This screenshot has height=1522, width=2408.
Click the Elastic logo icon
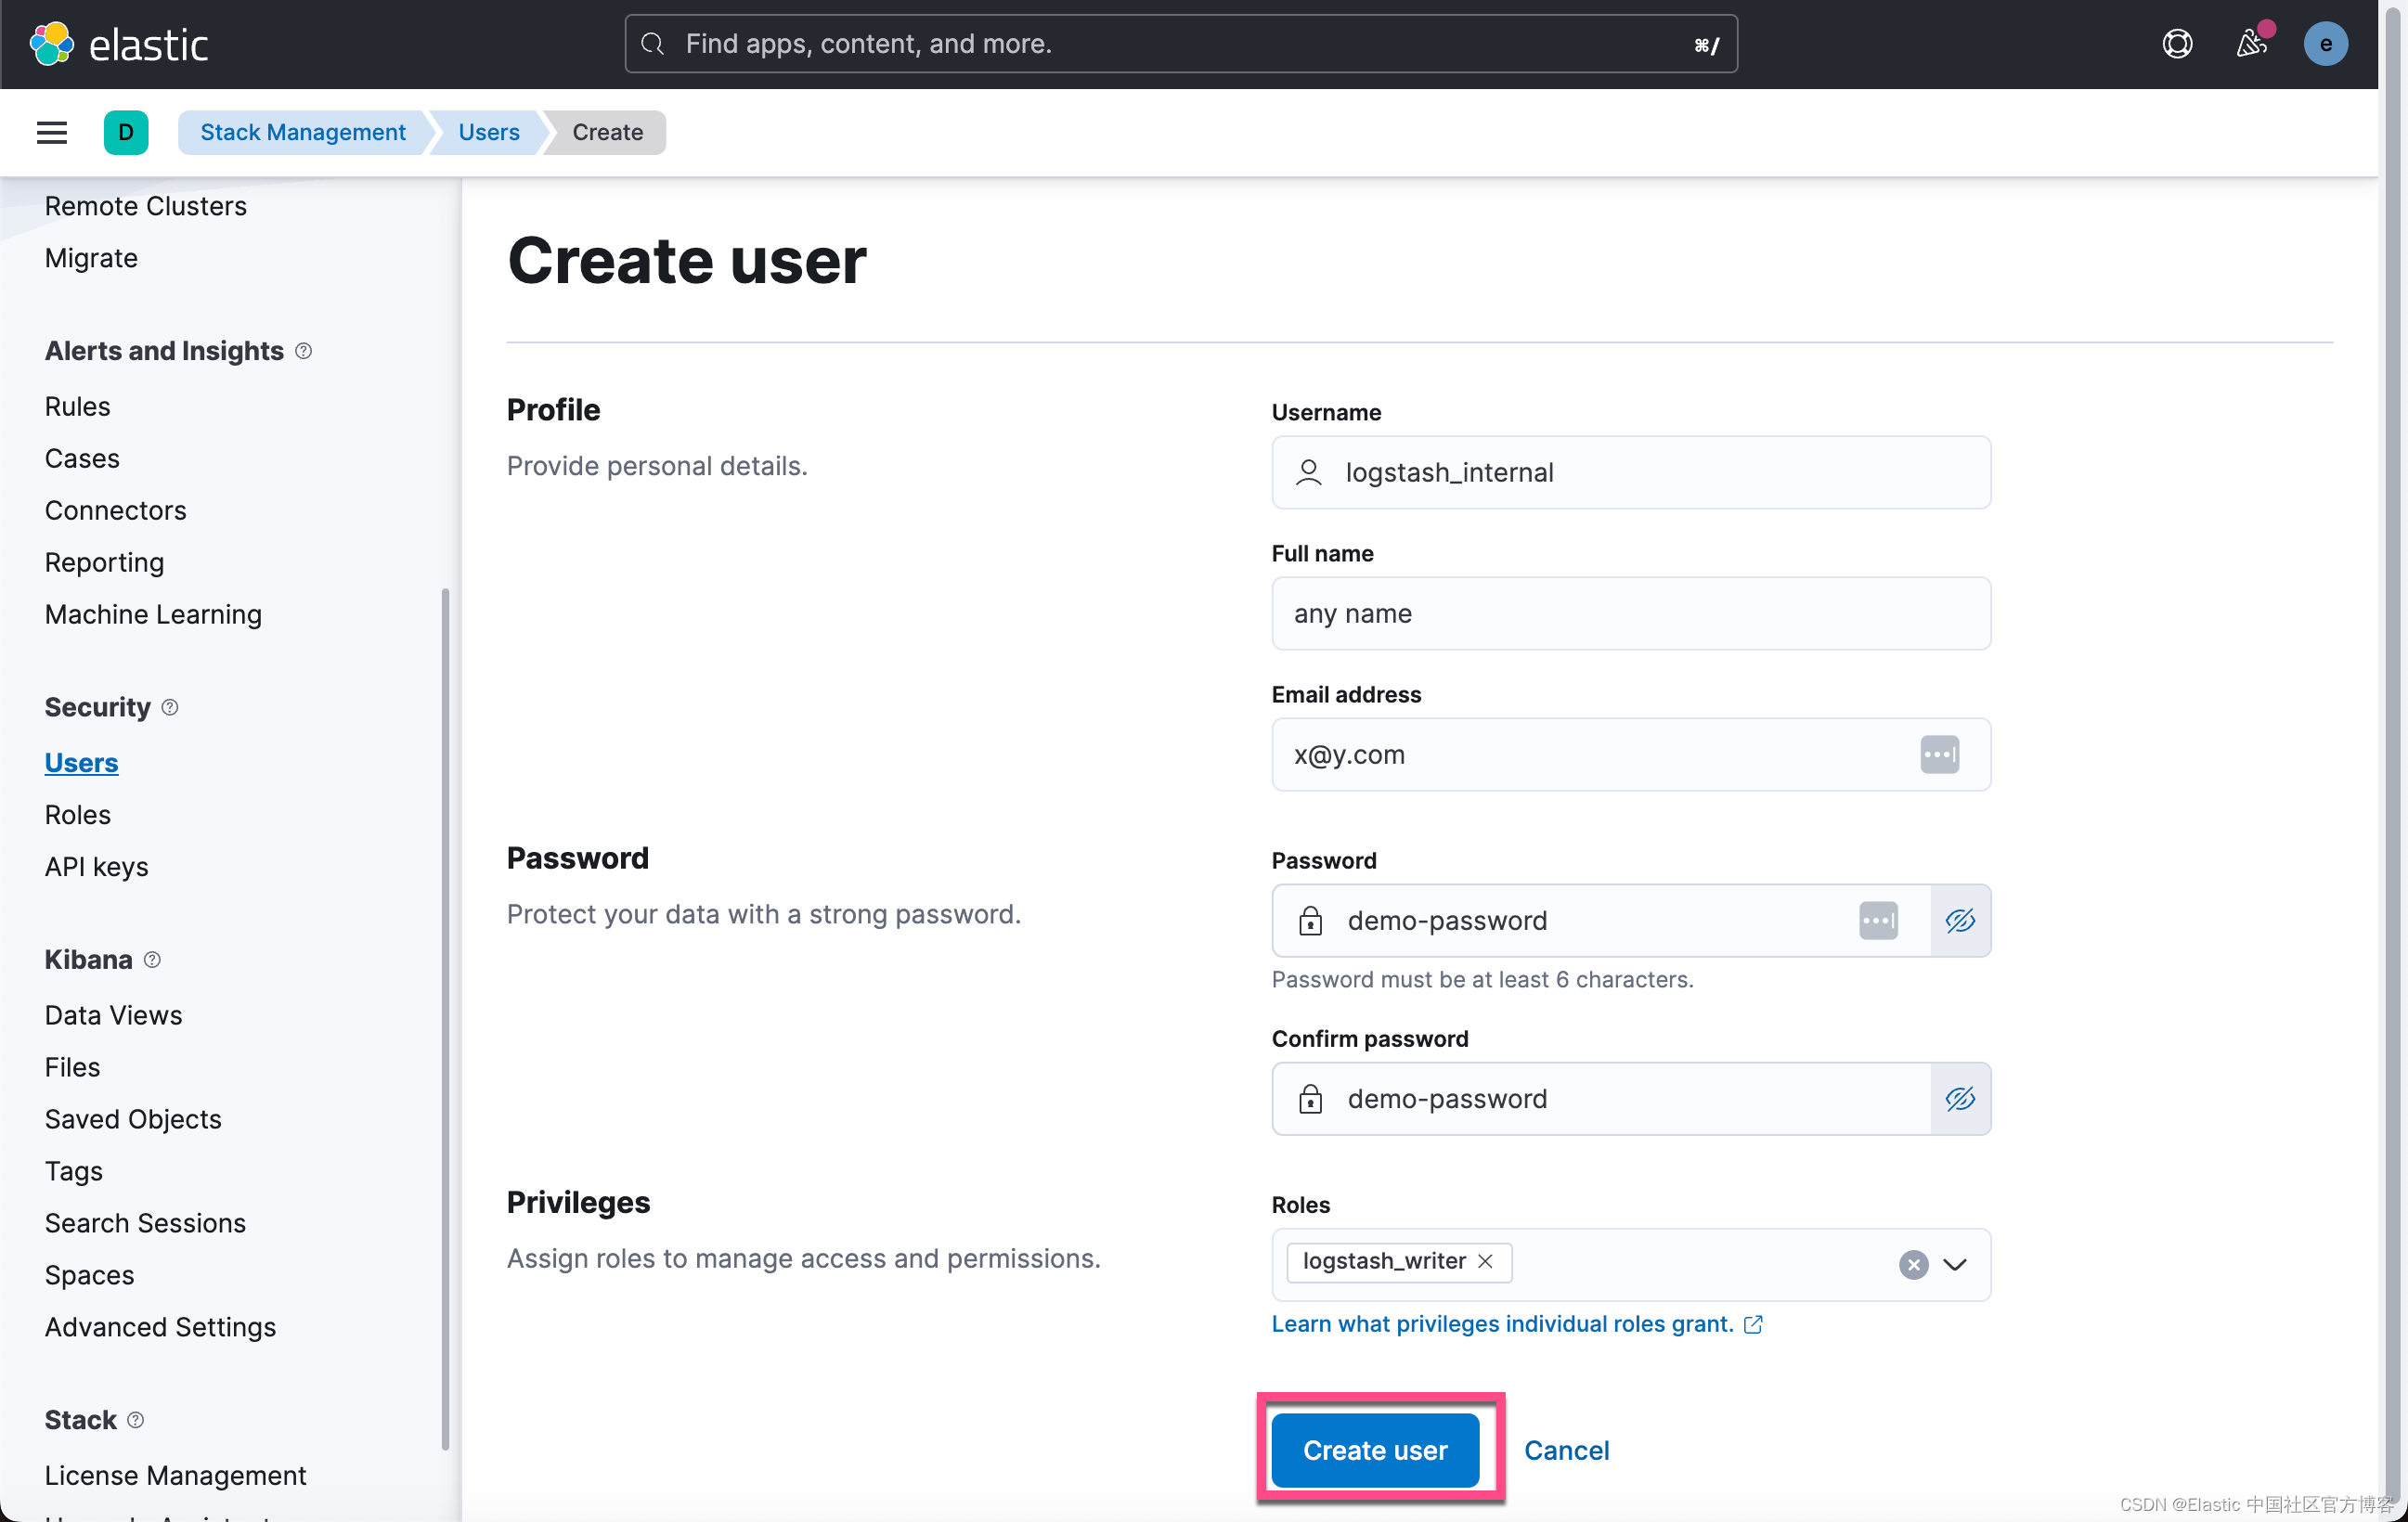(52, 44)
